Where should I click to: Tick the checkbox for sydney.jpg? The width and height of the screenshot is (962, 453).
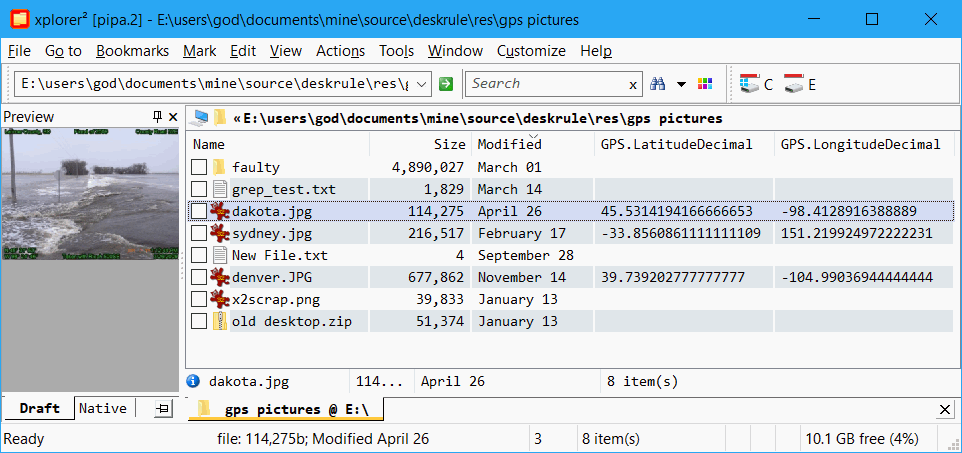[199, 233]
